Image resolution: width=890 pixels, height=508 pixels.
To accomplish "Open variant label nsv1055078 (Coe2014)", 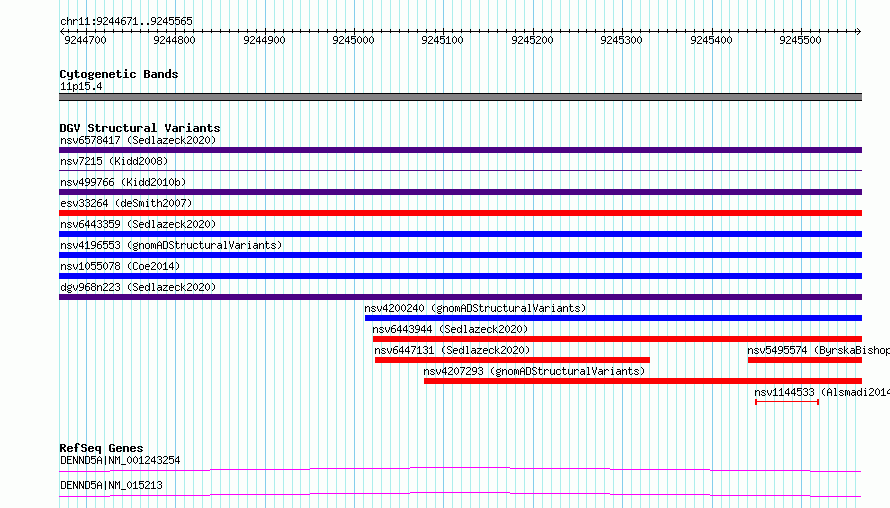I will pyautogui.click(x=120, y=266).
